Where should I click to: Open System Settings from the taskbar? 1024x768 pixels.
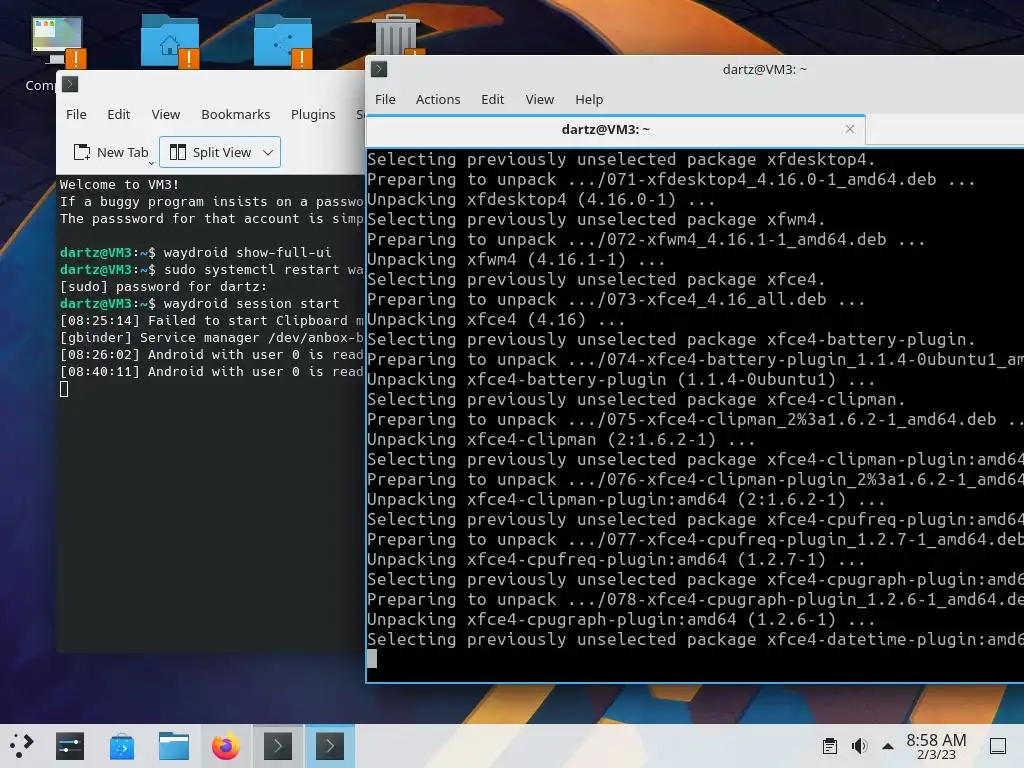coord(70,746)
